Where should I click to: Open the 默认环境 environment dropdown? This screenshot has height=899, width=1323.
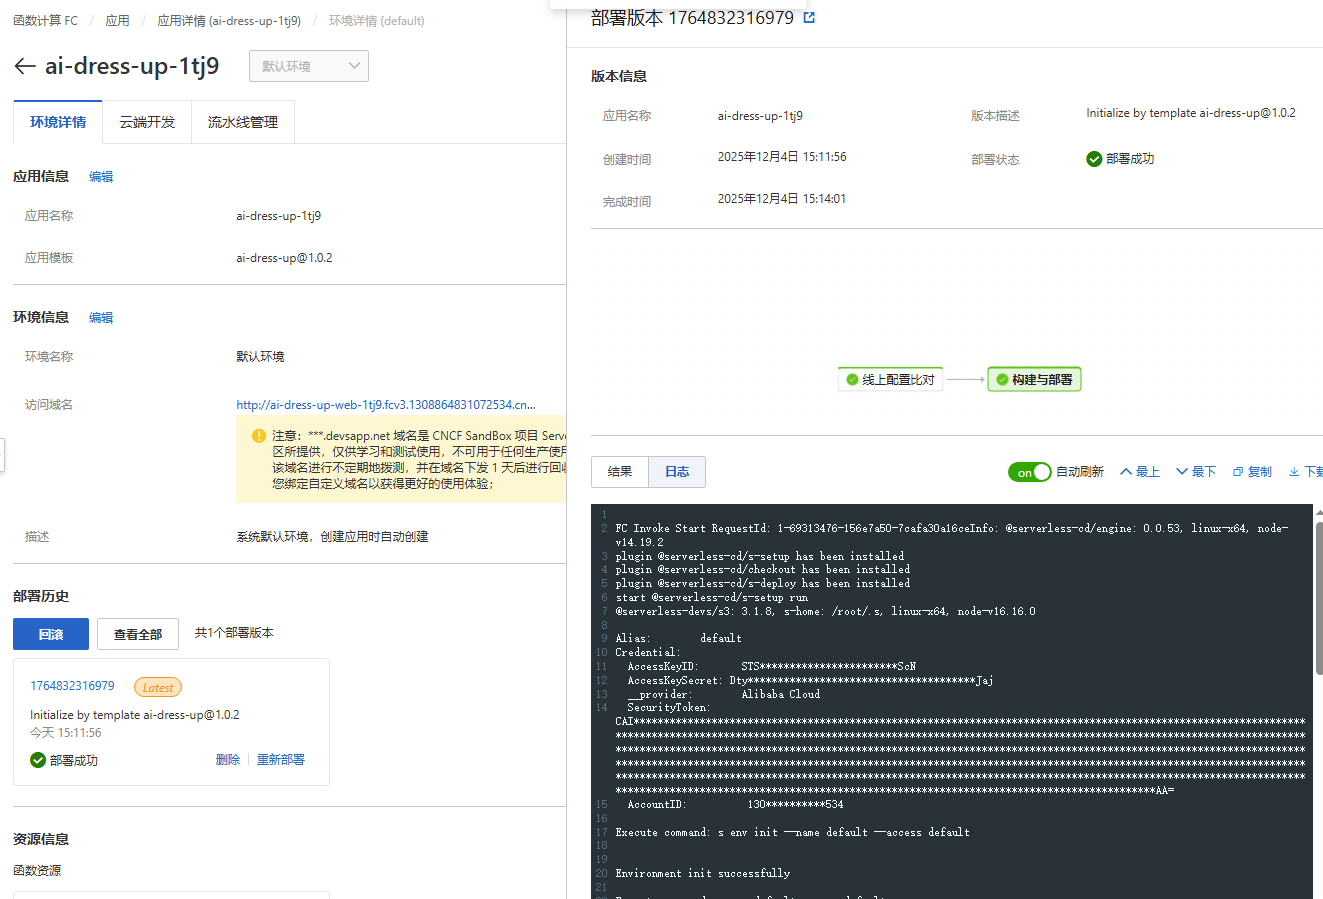[308, 66]
